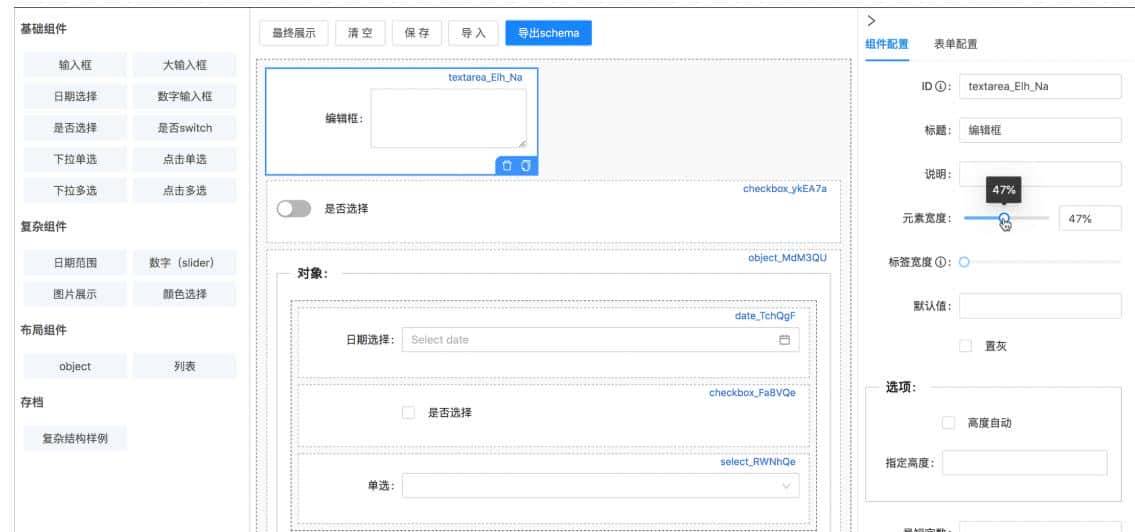Click the copy icon on the textarea component

point(524,166)
